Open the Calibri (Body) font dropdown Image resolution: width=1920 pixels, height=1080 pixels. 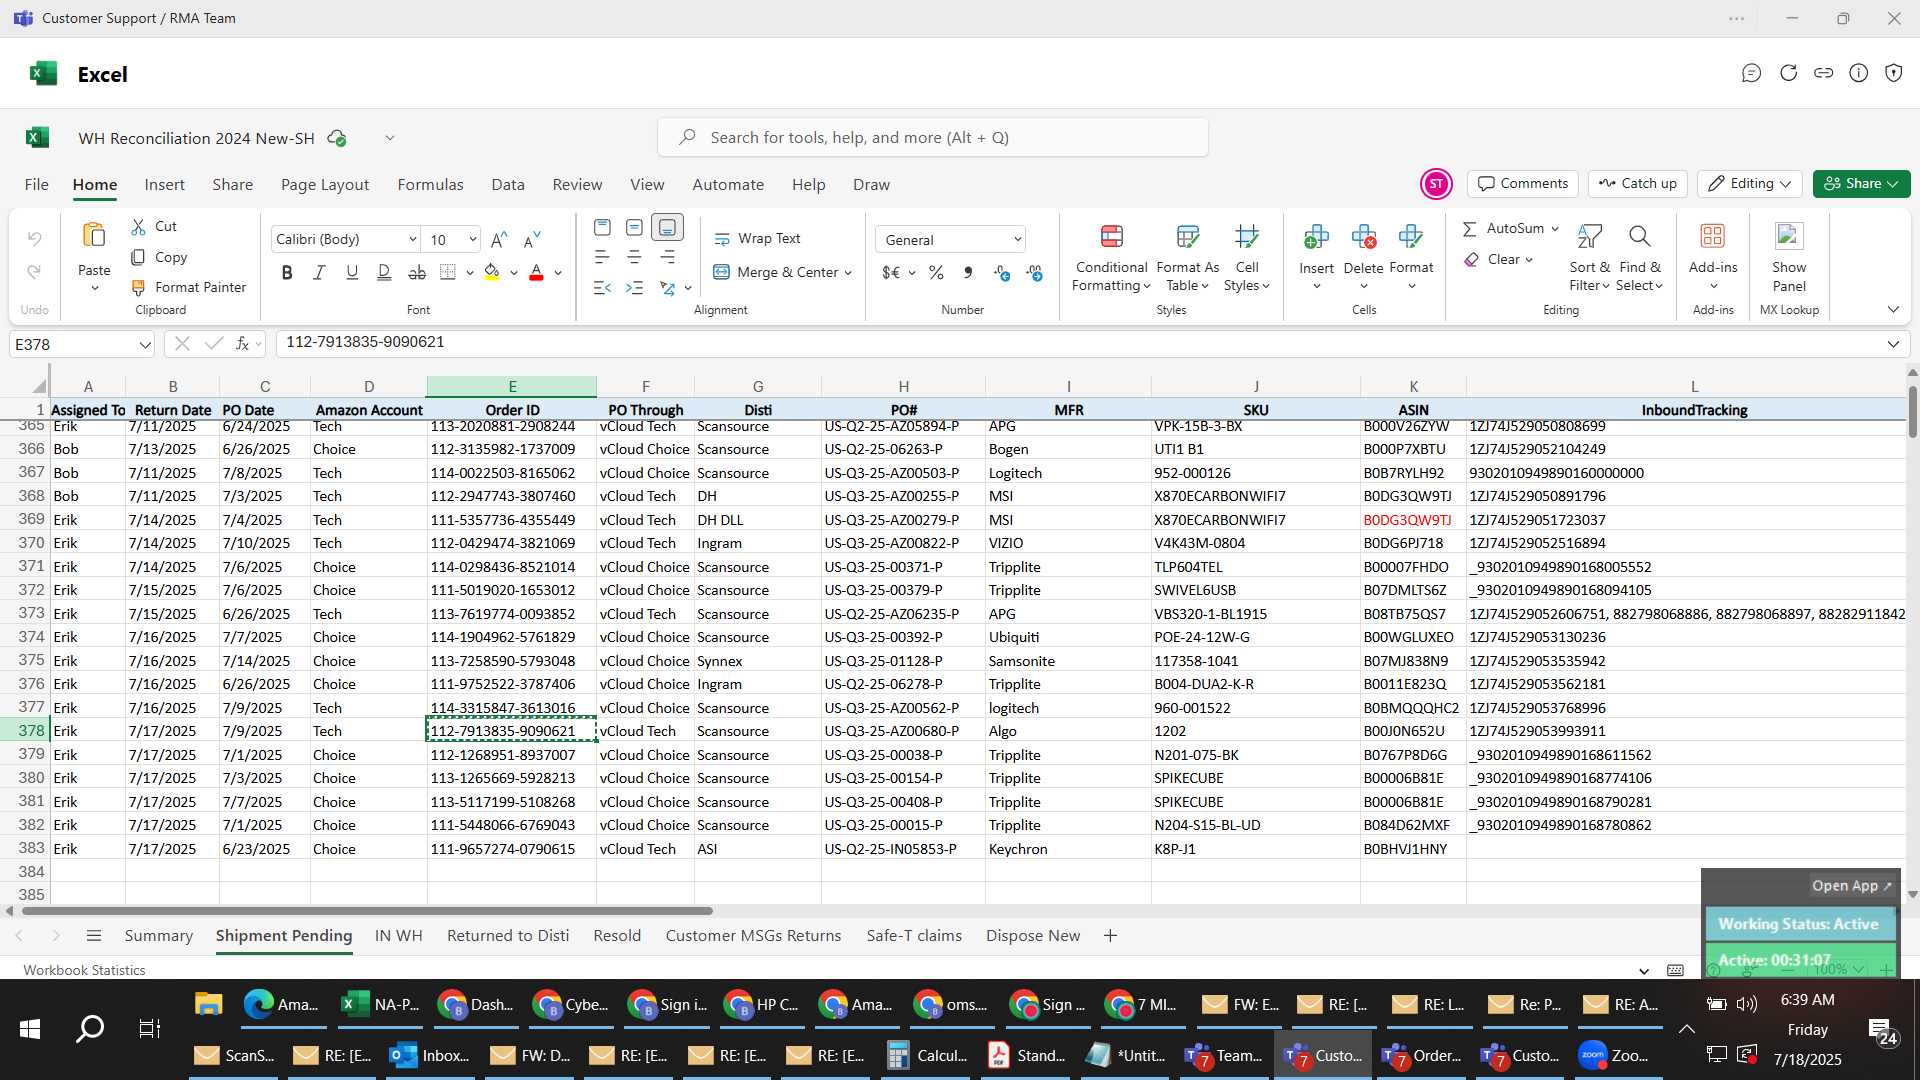[x=412, y=240]
